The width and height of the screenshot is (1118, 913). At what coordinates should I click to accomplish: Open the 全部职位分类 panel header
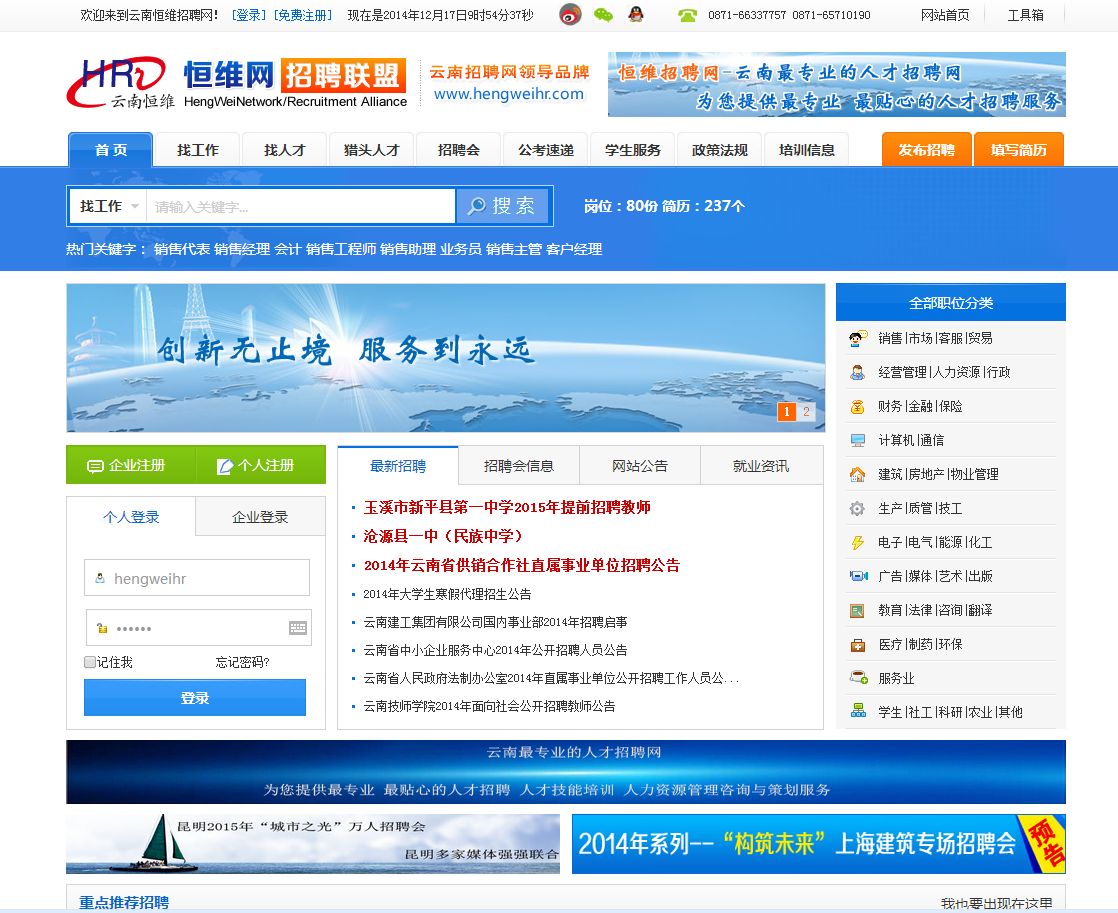[x=950, y=301]
